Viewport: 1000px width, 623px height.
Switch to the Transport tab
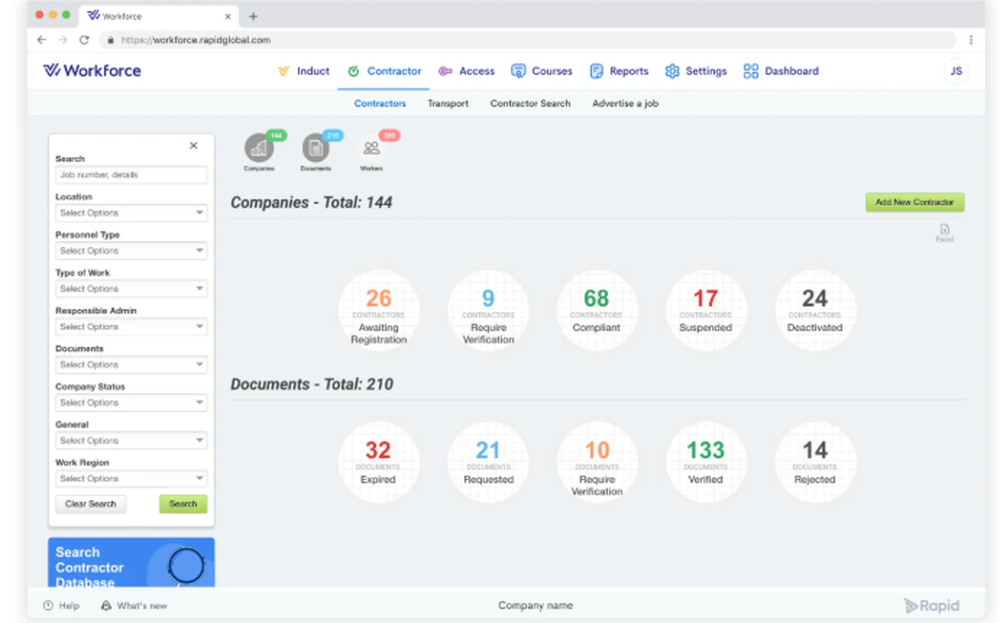(447, 102)
